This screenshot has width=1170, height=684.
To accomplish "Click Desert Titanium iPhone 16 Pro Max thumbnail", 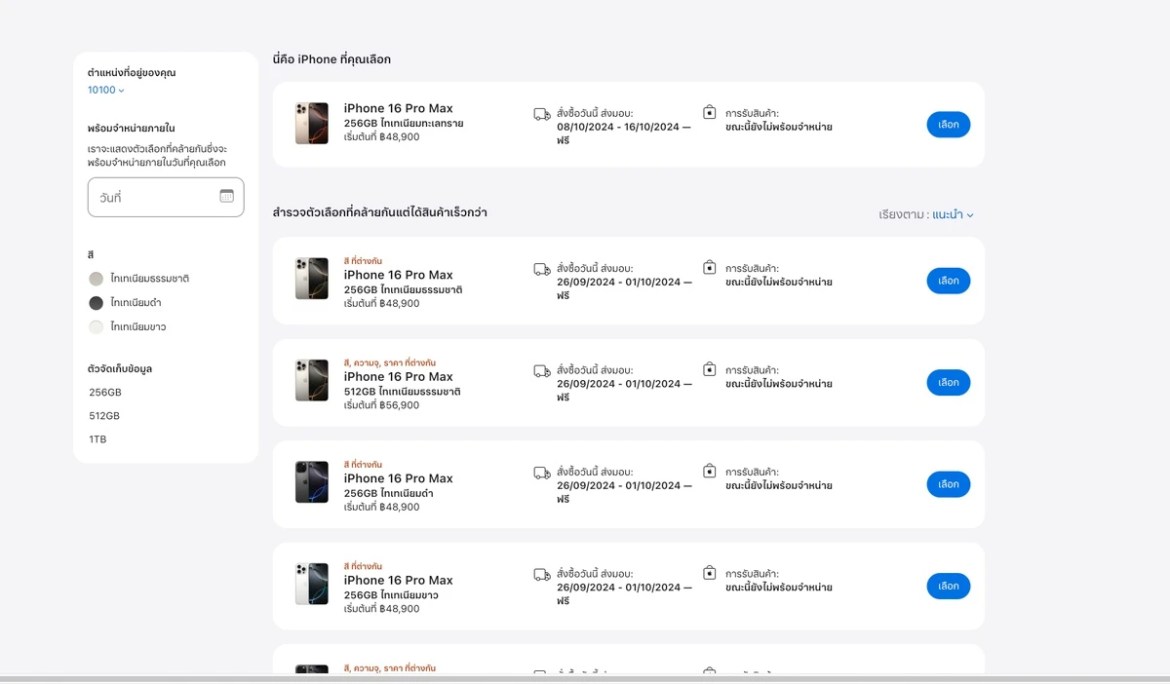I will coord(312,123).
